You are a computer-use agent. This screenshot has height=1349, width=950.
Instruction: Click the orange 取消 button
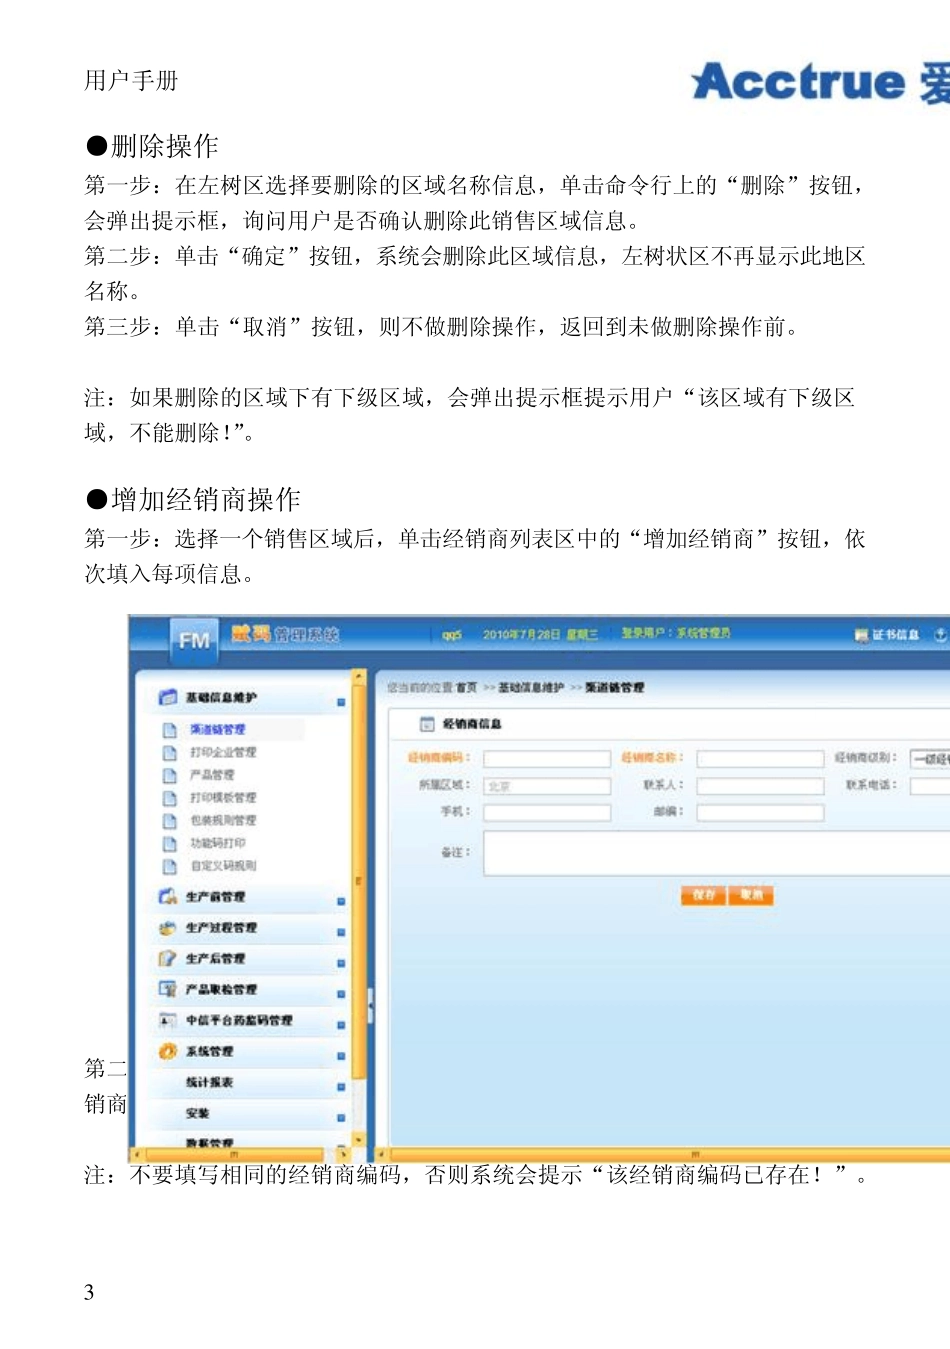pos(751,896)
